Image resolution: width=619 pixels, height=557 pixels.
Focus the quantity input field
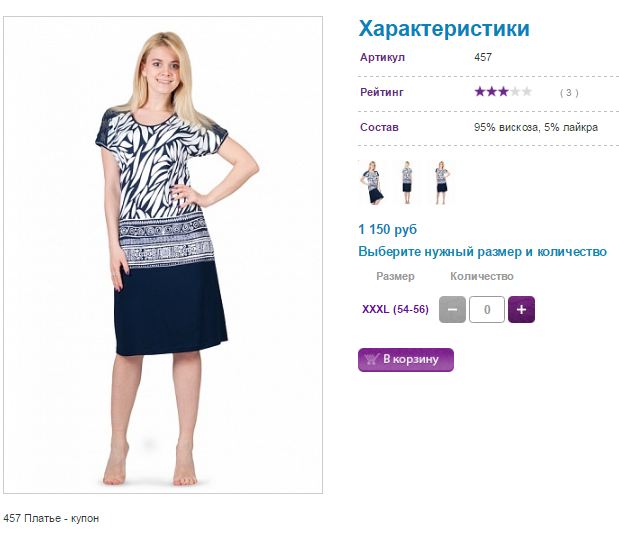487,309
